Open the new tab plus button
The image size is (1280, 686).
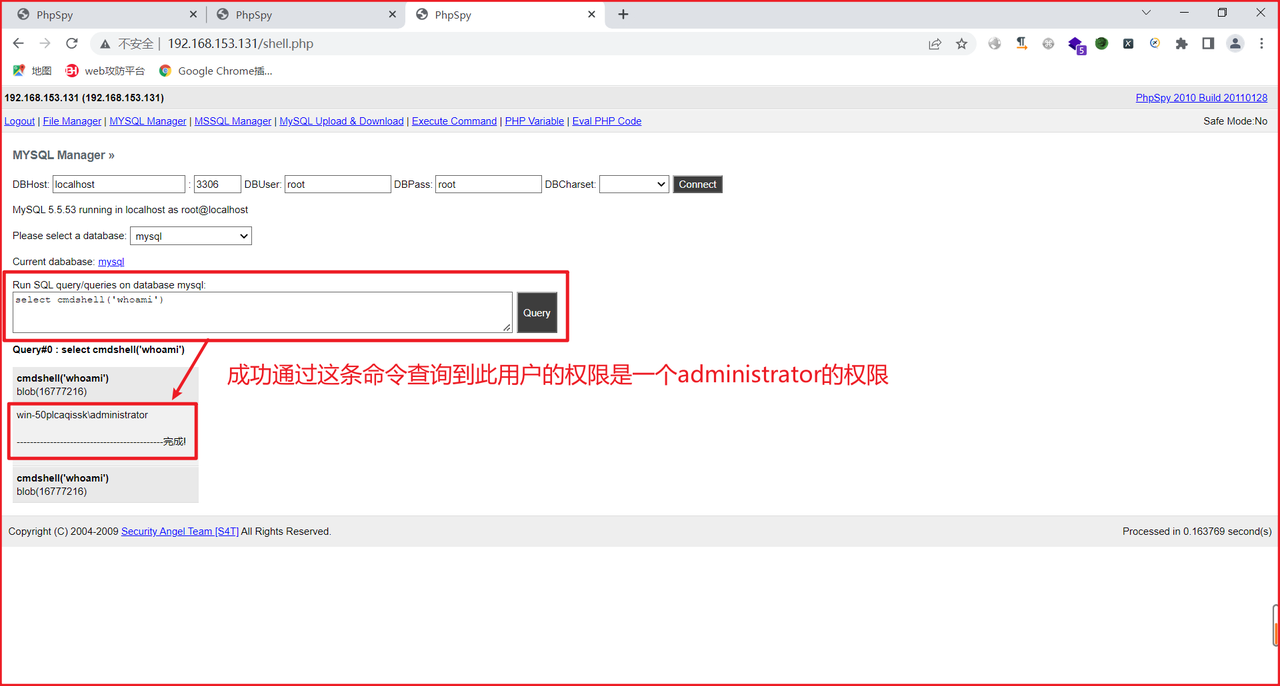point(623,14)
